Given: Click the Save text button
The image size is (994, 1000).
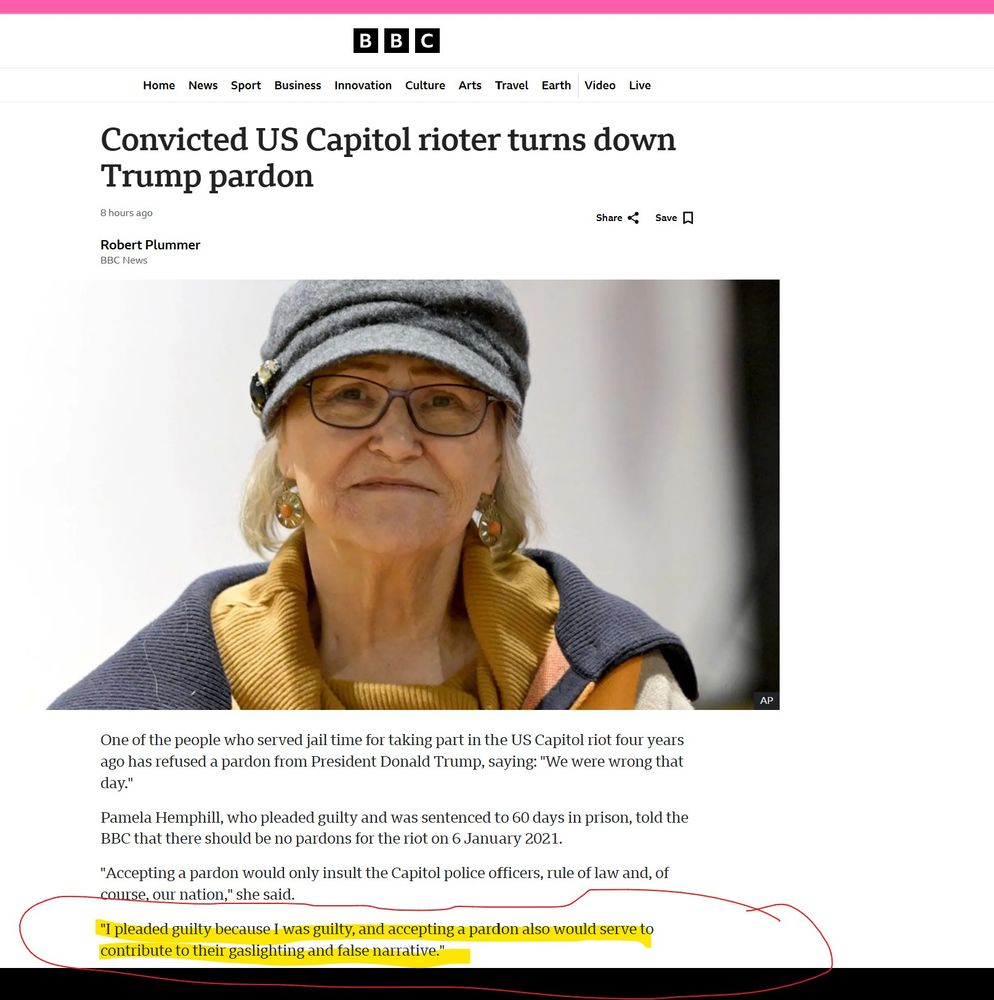Looking at the screenshot, I should pos(666,218).
